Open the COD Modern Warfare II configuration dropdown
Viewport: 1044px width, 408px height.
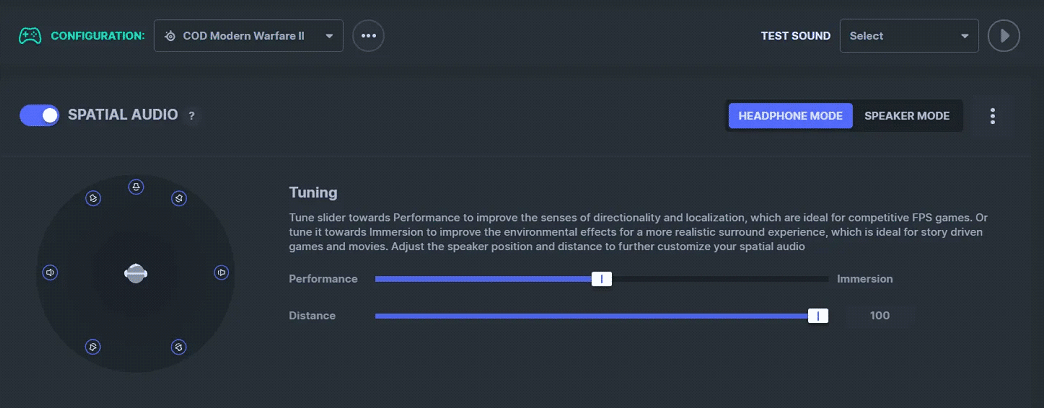[249, 36]
